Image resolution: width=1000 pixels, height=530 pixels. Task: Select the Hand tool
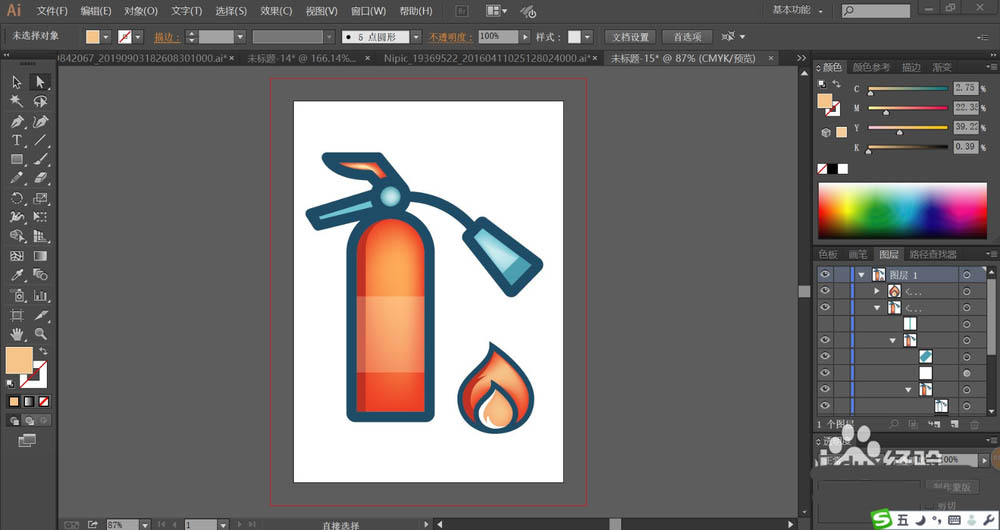(17, 334)
